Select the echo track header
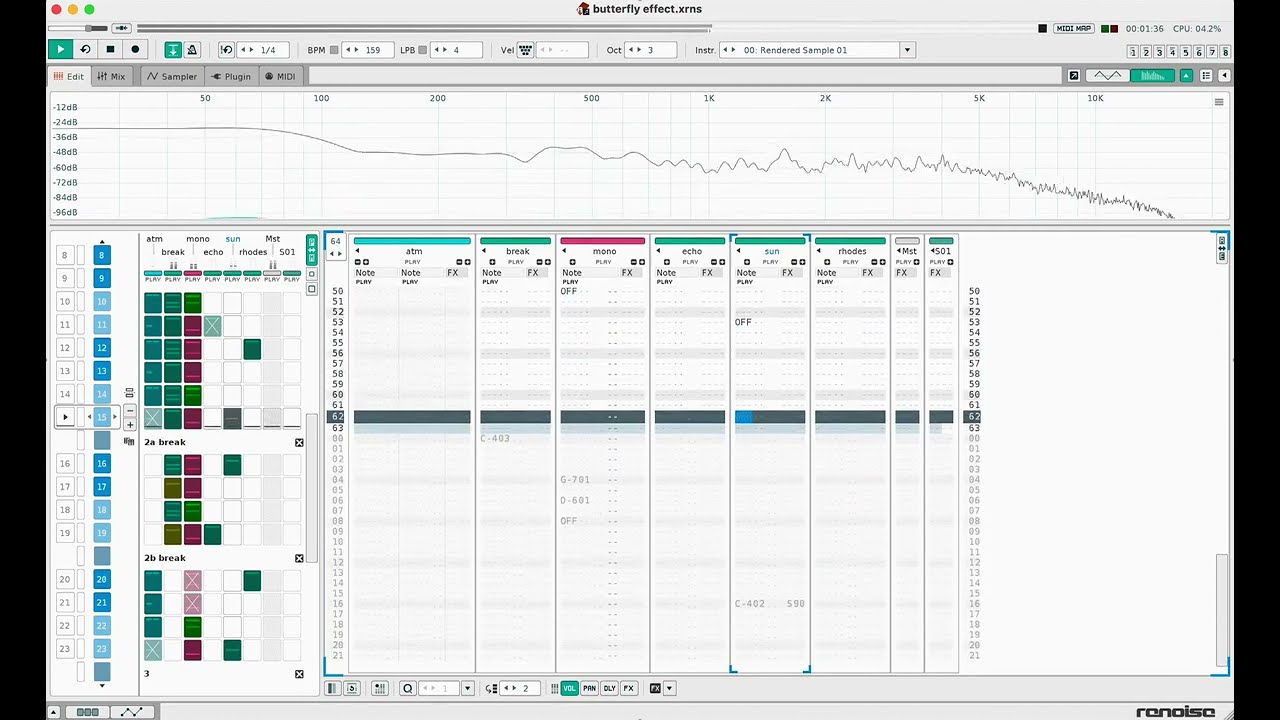This screenshot has height=720, width=1280. (690, 251)
